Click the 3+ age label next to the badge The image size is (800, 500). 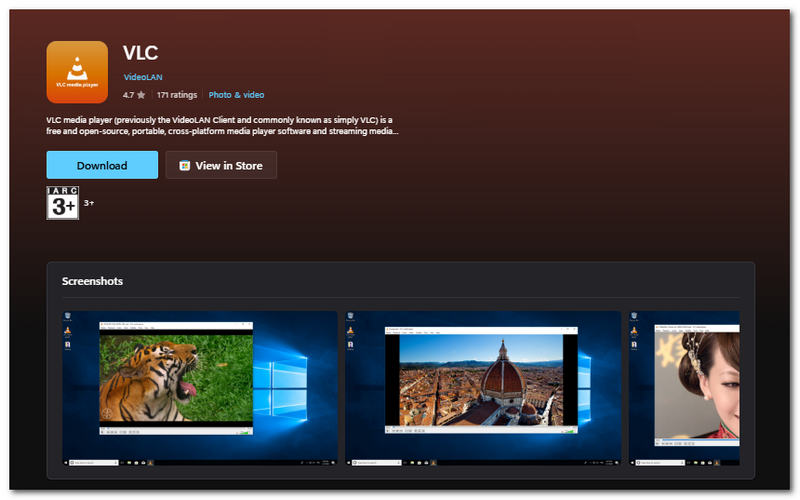89,203
